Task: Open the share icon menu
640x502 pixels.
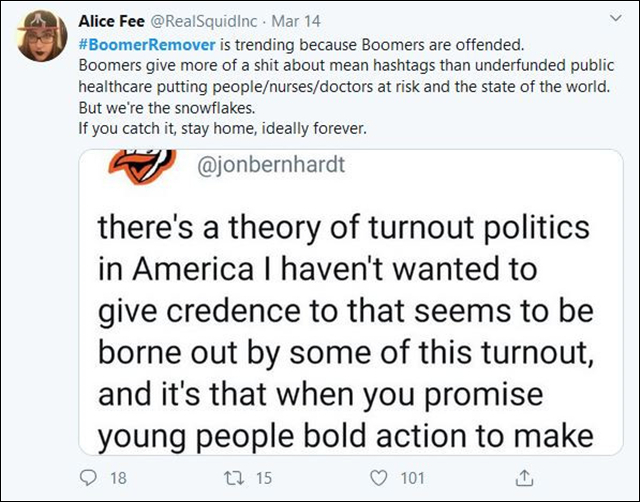Action: click(x=522, y=478)
